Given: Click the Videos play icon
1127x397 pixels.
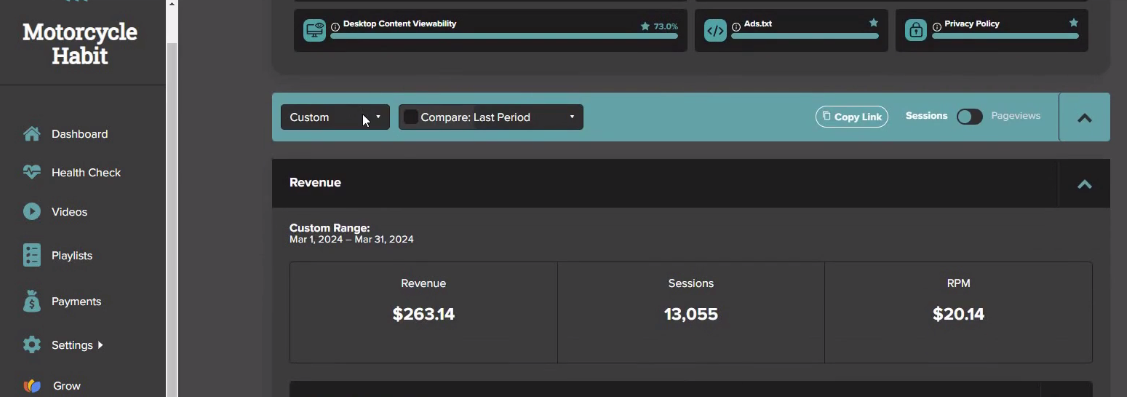Looking at the screenshot, I should pos(32,211).
